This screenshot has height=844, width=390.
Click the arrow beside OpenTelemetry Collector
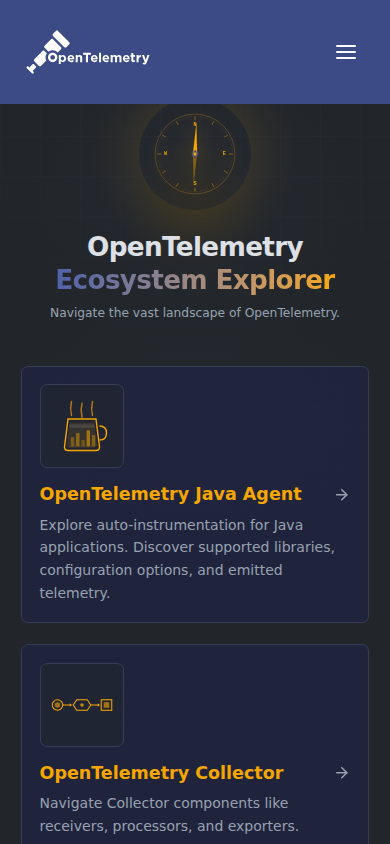[342, 773]
